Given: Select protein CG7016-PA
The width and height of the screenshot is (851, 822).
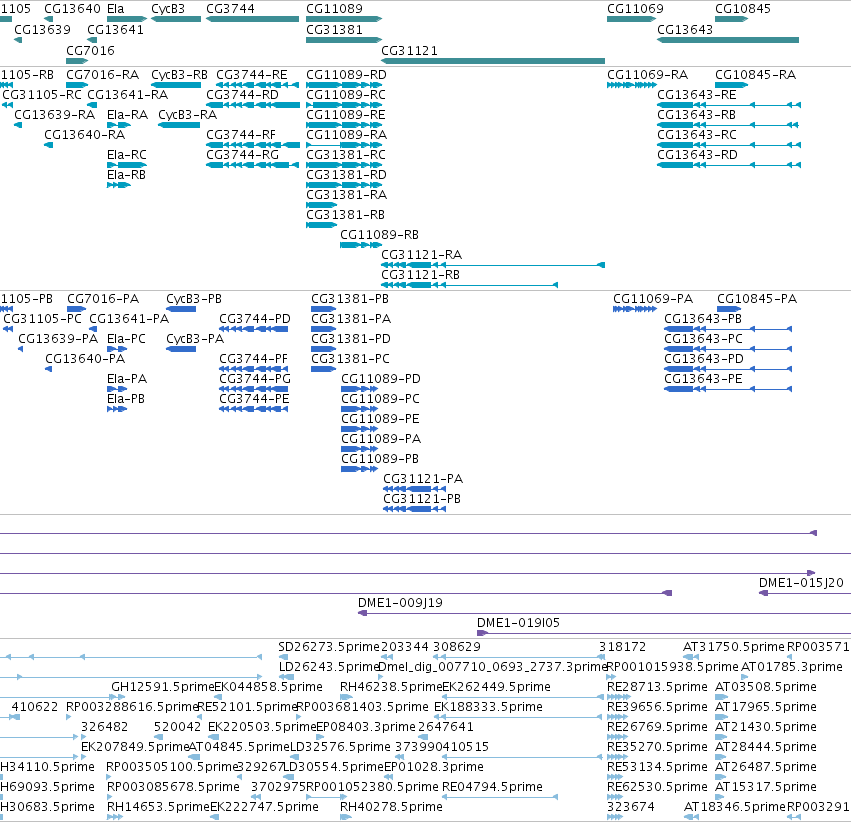Looking at the screenshot, I should point(103,299).
